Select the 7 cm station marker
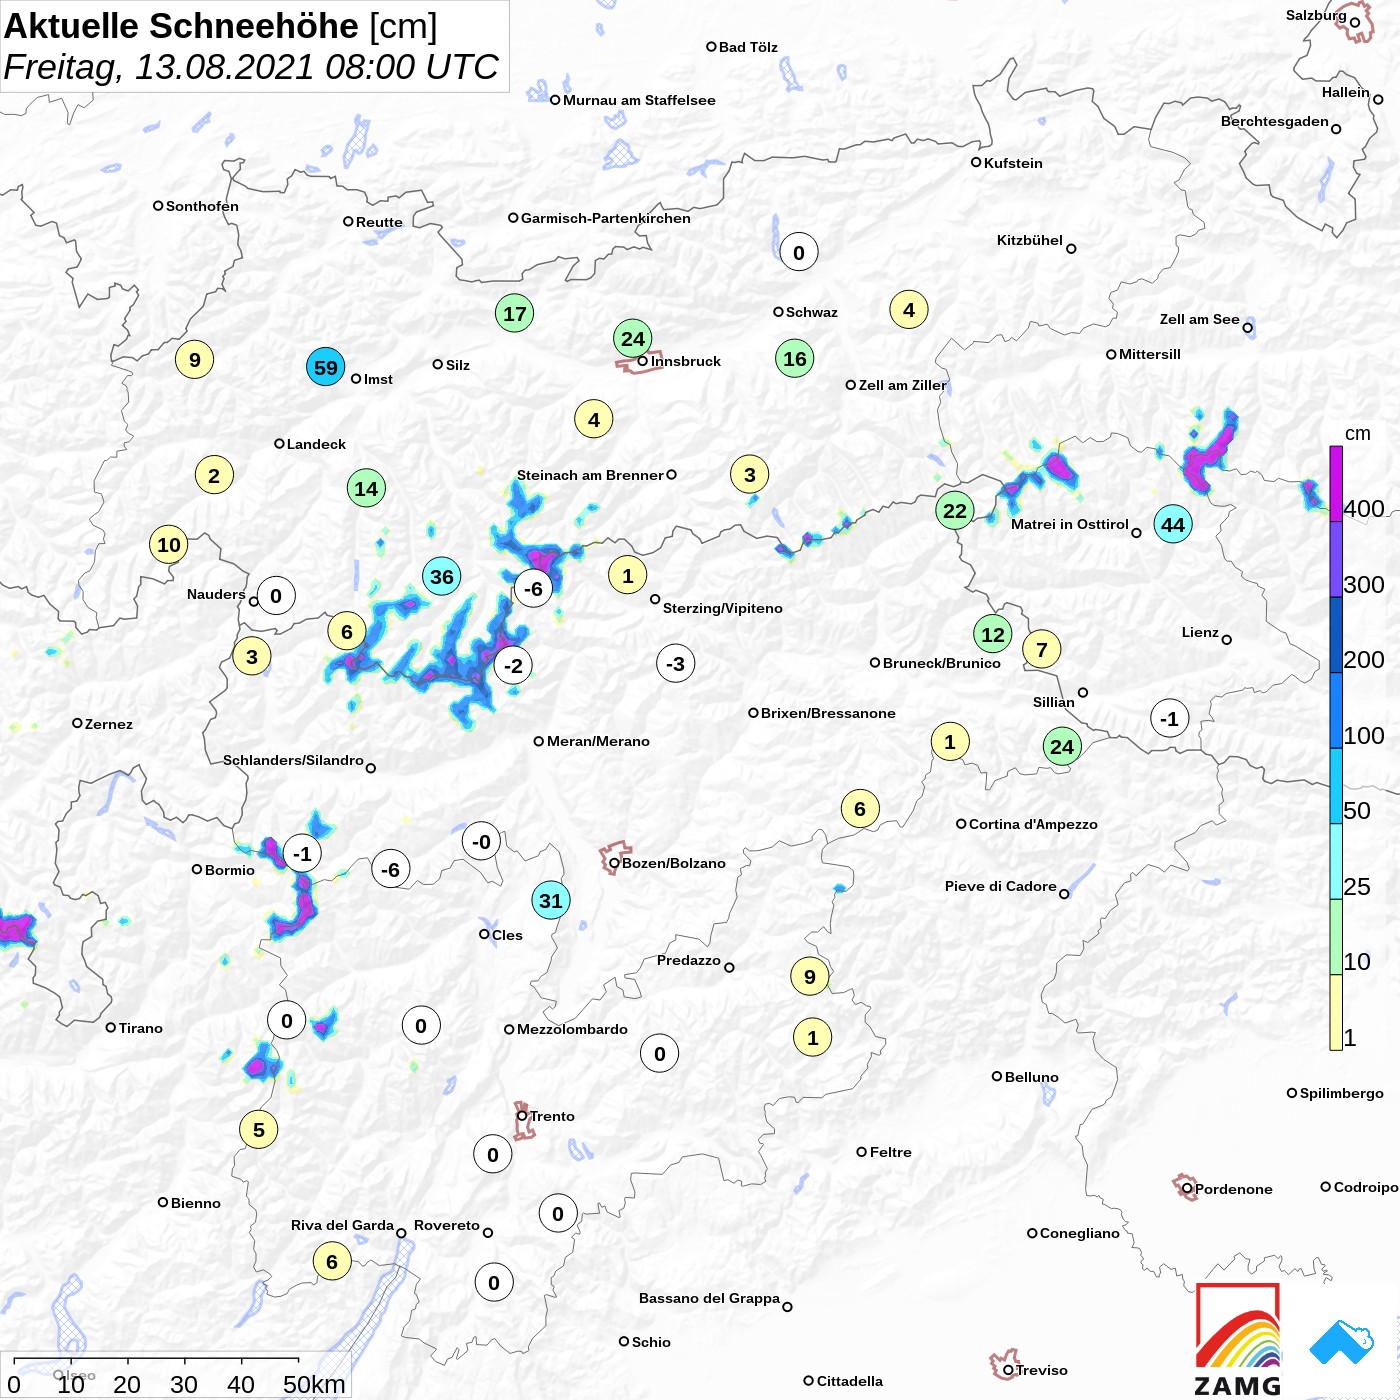This screenshot has width=1400, height=1400. click(1042, 650)
